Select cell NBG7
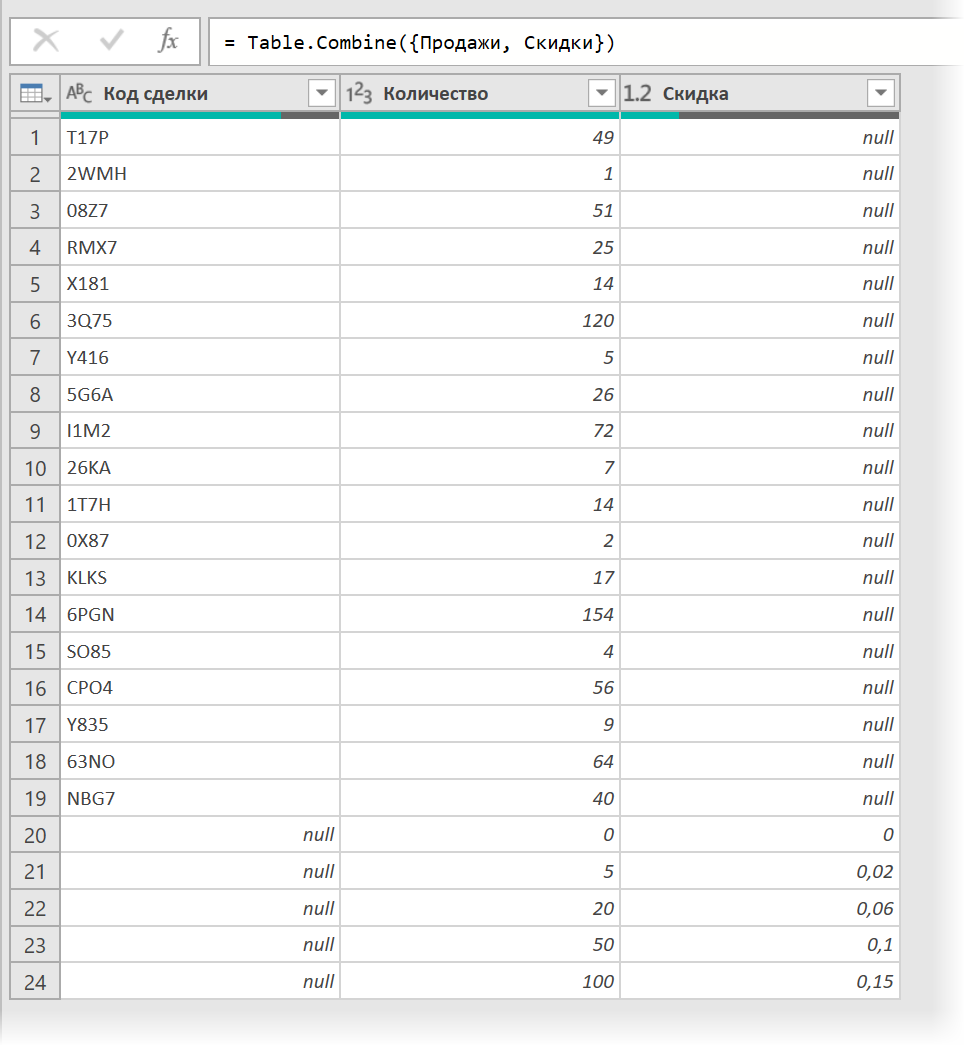This screenshot has height=1046, width=965. (200, 798)
